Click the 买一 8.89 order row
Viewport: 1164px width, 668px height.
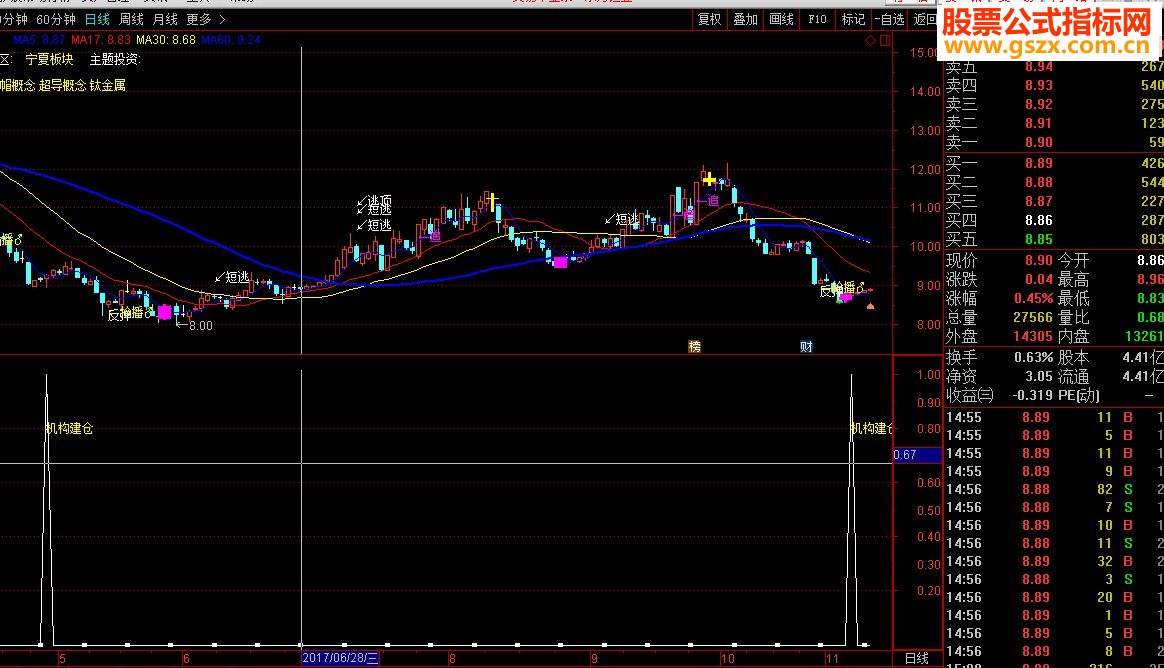pyautogui.click(x=1054, y=163)
